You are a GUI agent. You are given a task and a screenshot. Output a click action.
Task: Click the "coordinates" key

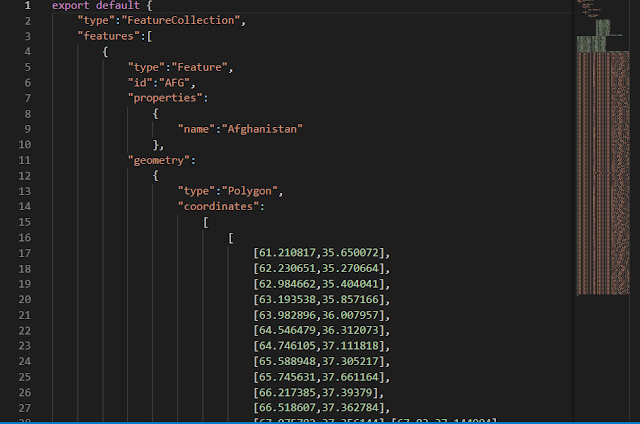[x=218, y=206]
